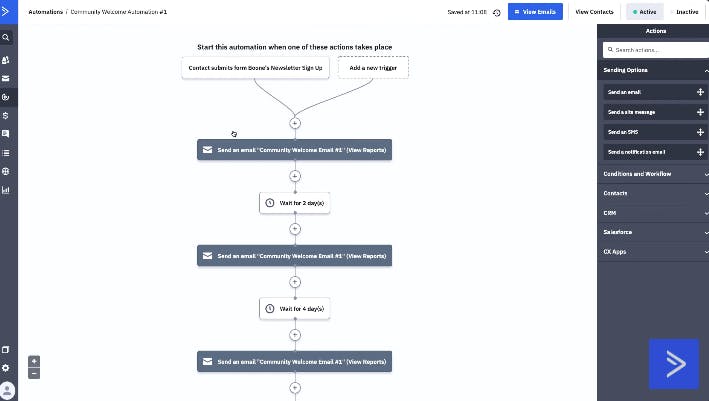This screenshot has width=709, height=401.
Task: Open the search icon in left sidebar
Action: pyautogui.click(x=6, y=38)
